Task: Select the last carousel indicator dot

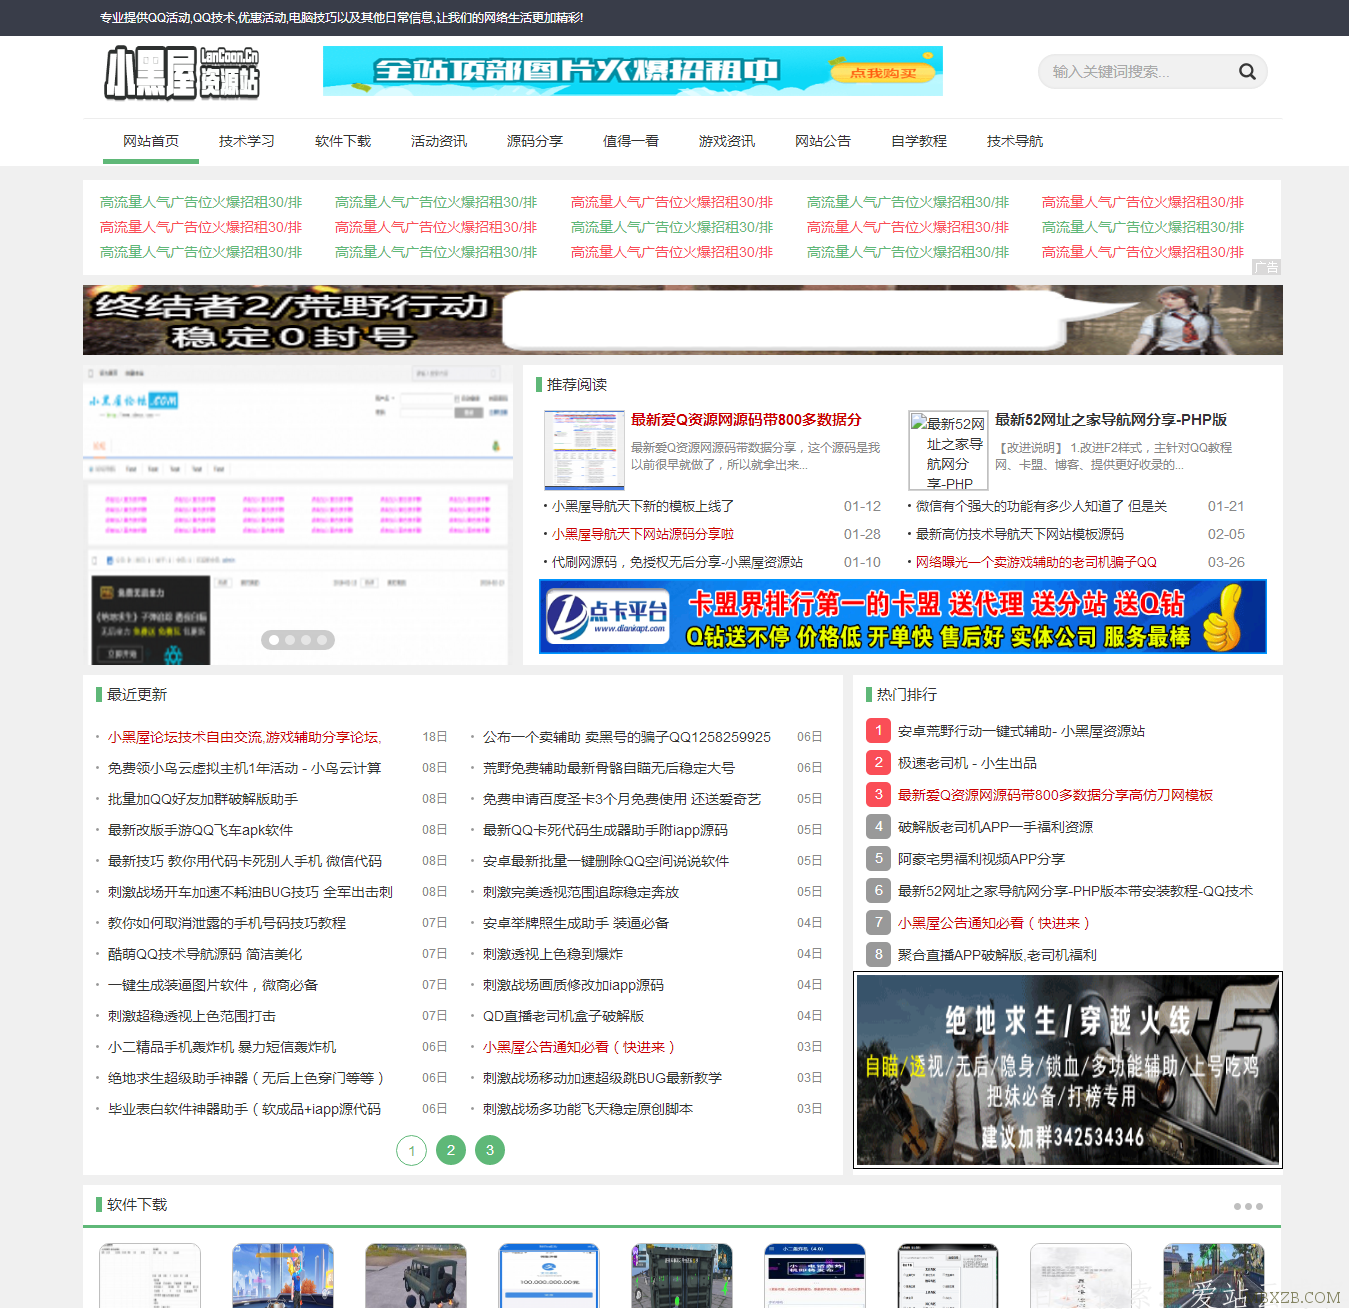Action: [x=322, y=640]
